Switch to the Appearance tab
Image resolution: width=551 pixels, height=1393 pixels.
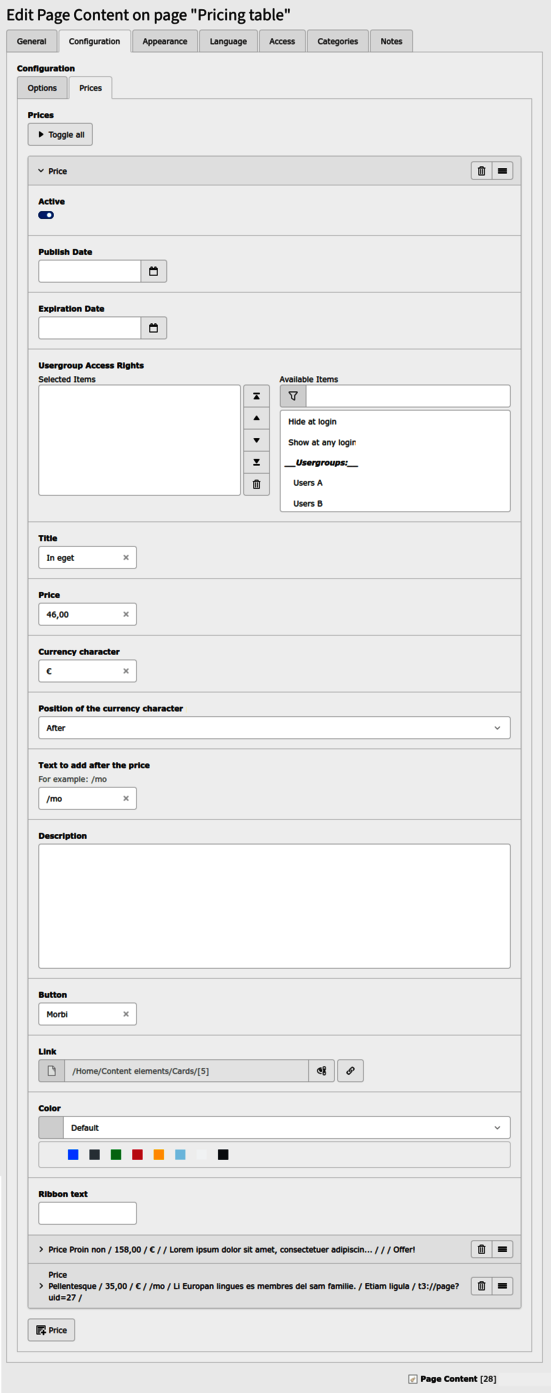165,41
